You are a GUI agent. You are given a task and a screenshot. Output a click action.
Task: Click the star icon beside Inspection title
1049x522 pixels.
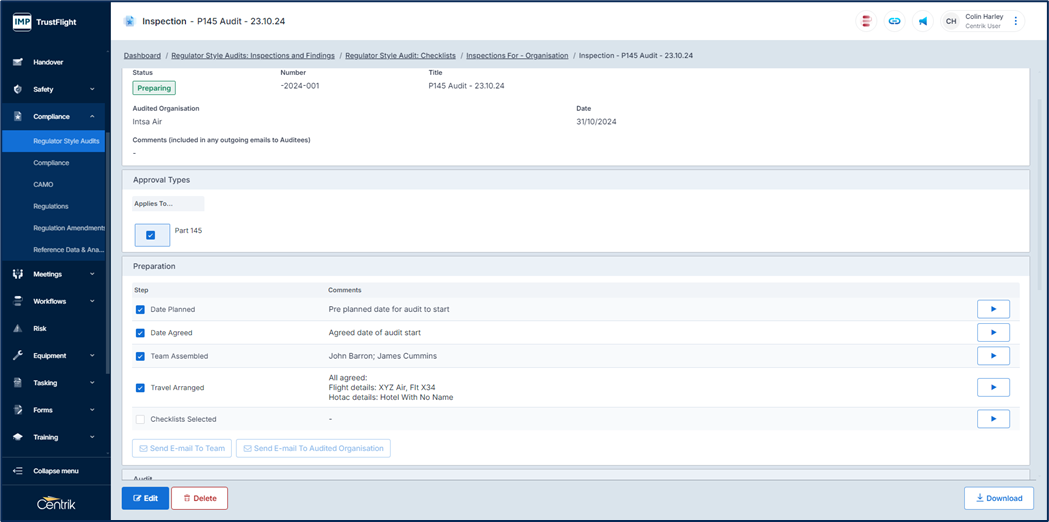pos(129,21)
